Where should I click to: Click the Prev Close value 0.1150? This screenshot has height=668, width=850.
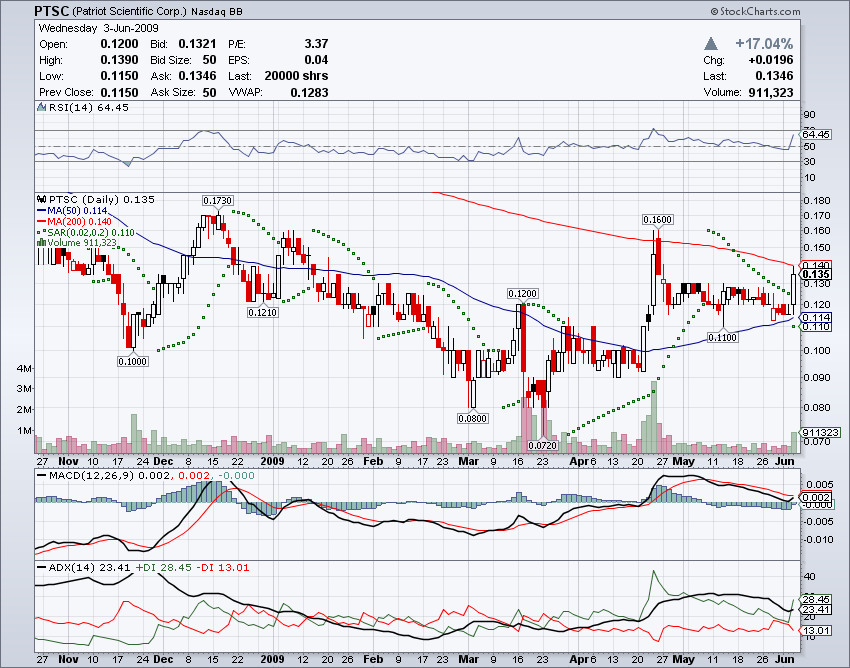[x=119, y=92]
